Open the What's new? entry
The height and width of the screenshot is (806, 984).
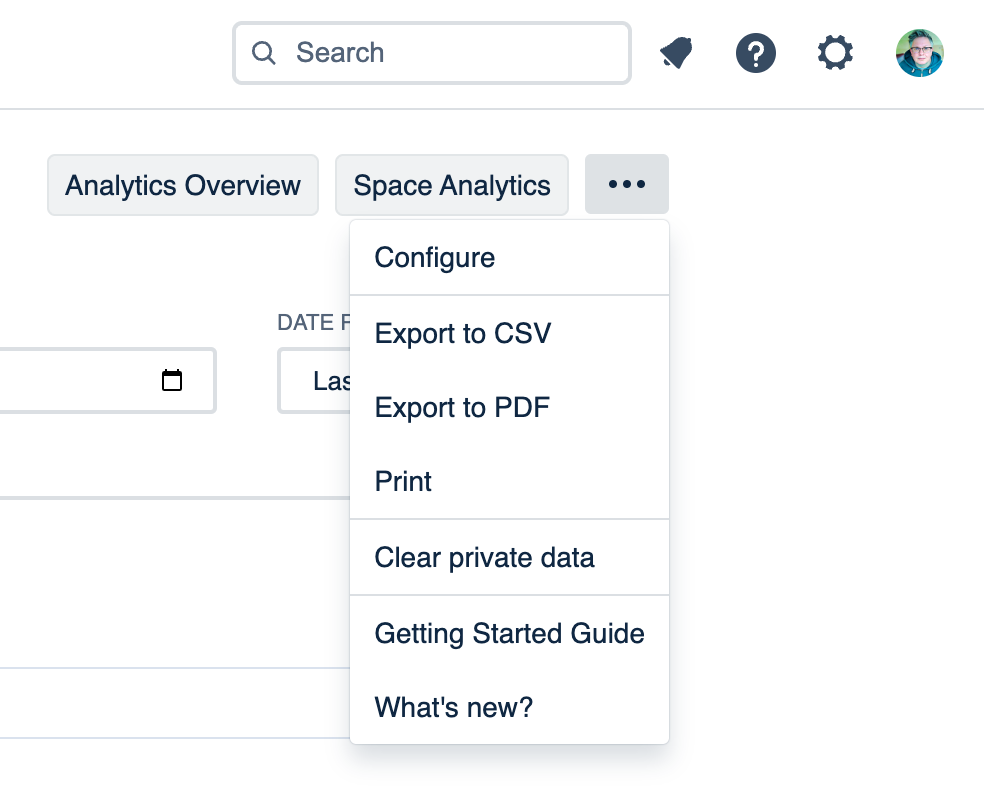coord(454,708)
